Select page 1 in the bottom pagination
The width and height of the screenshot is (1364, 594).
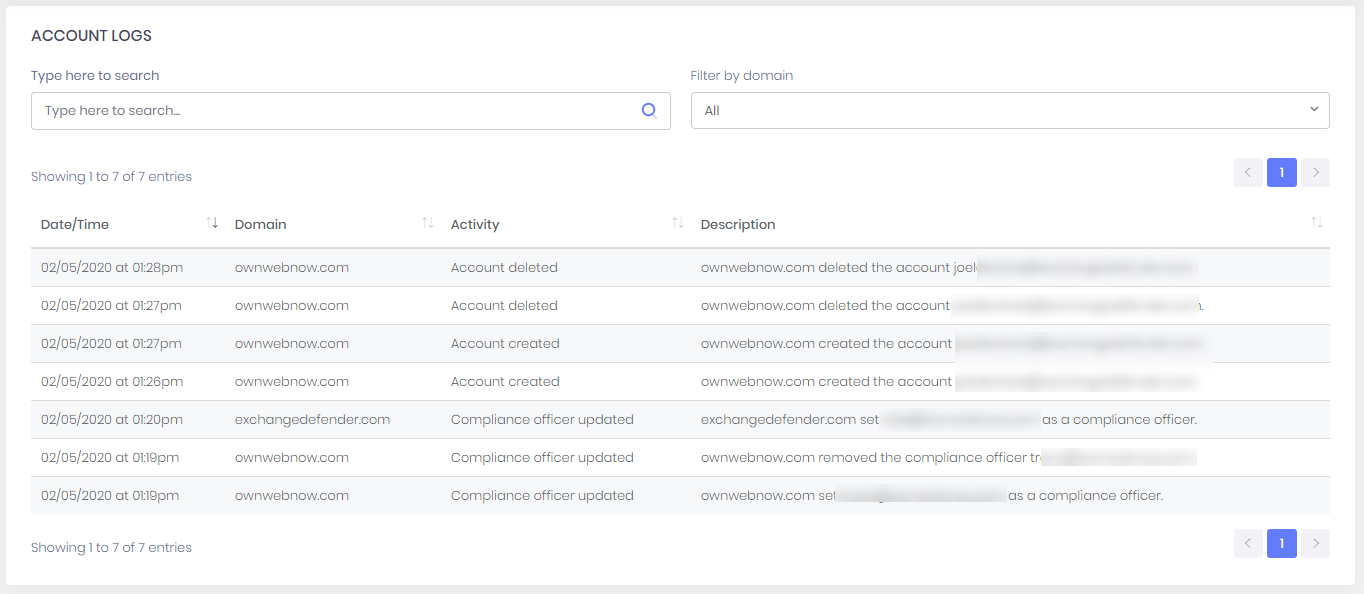(x=1281, y=543)
